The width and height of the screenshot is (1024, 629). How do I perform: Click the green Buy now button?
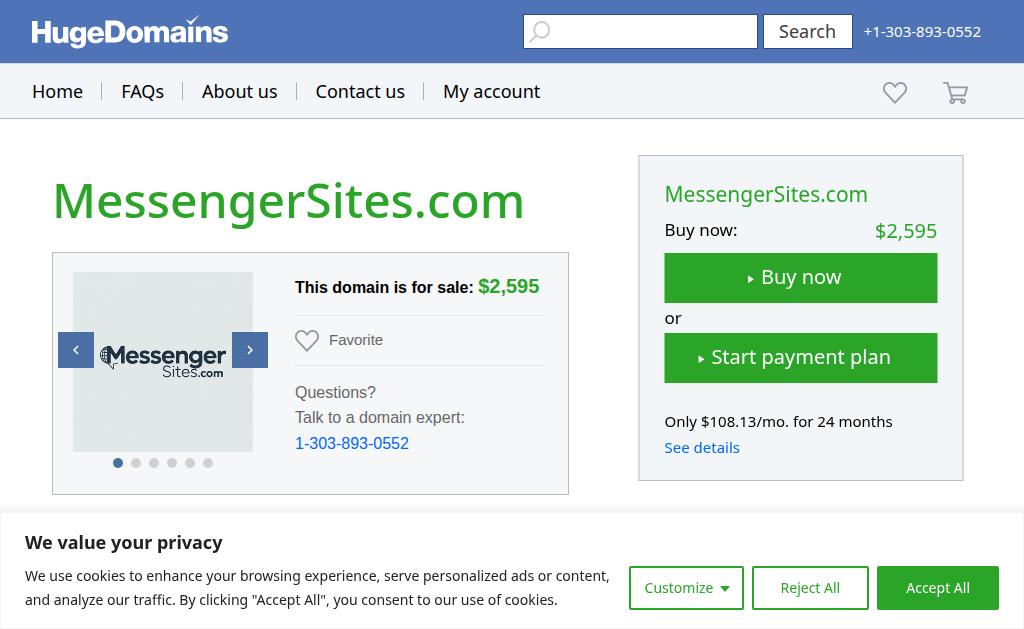tap(800, 278)
